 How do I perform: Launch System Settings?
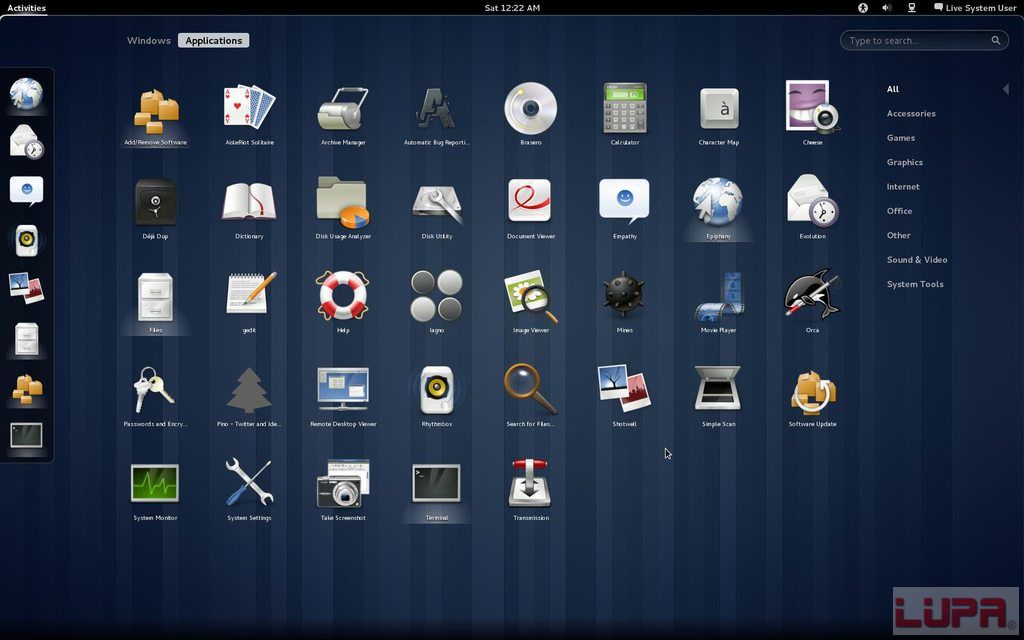coord(249,490)
